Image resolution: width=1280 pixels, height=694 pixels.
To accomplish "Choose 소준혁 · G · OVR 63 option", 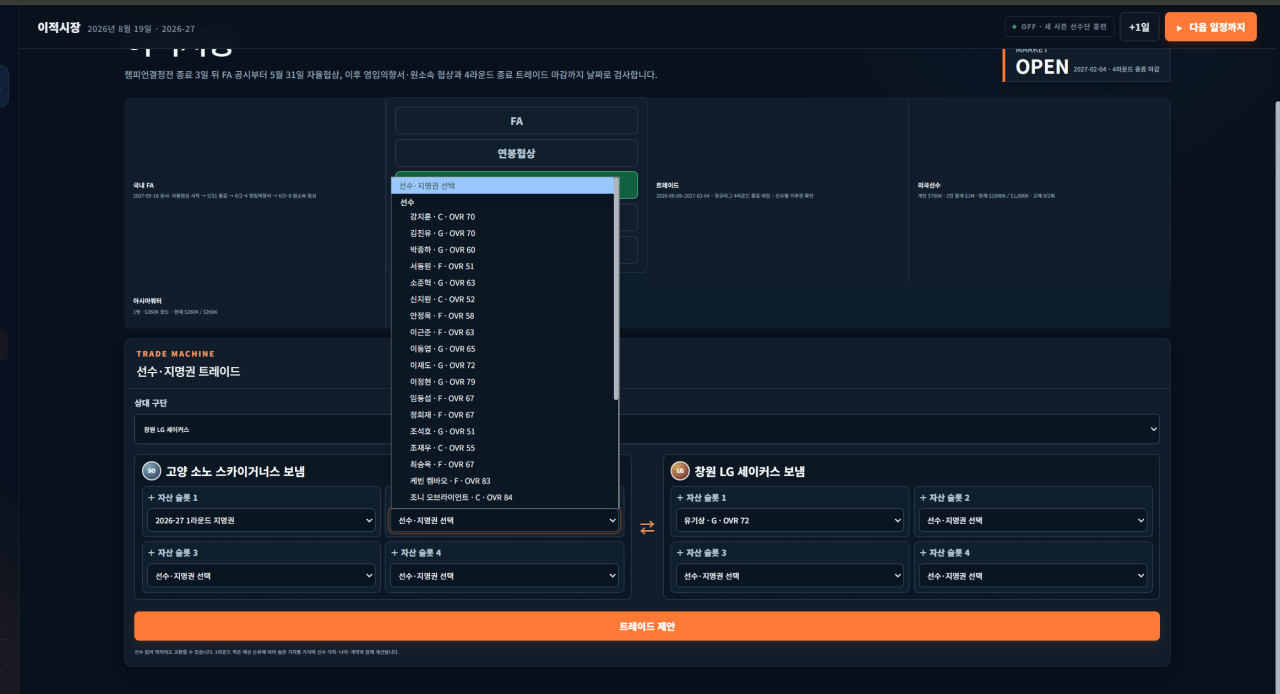I will point(502,283).
